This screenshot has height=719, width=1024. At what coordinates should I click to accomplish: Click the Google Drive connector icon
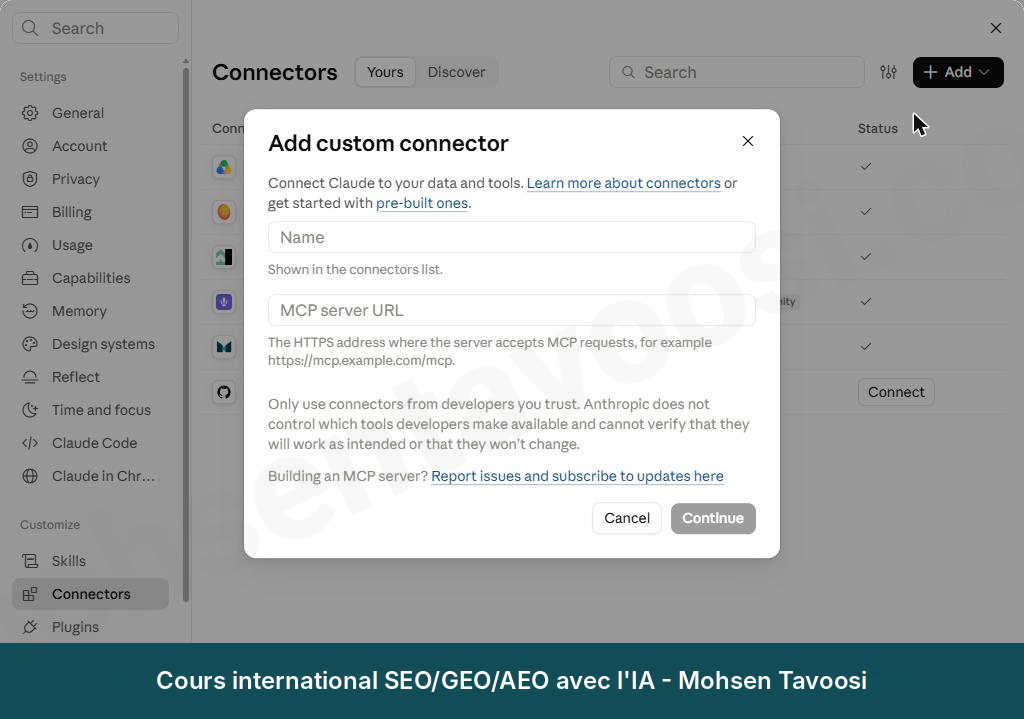point(224,167)
